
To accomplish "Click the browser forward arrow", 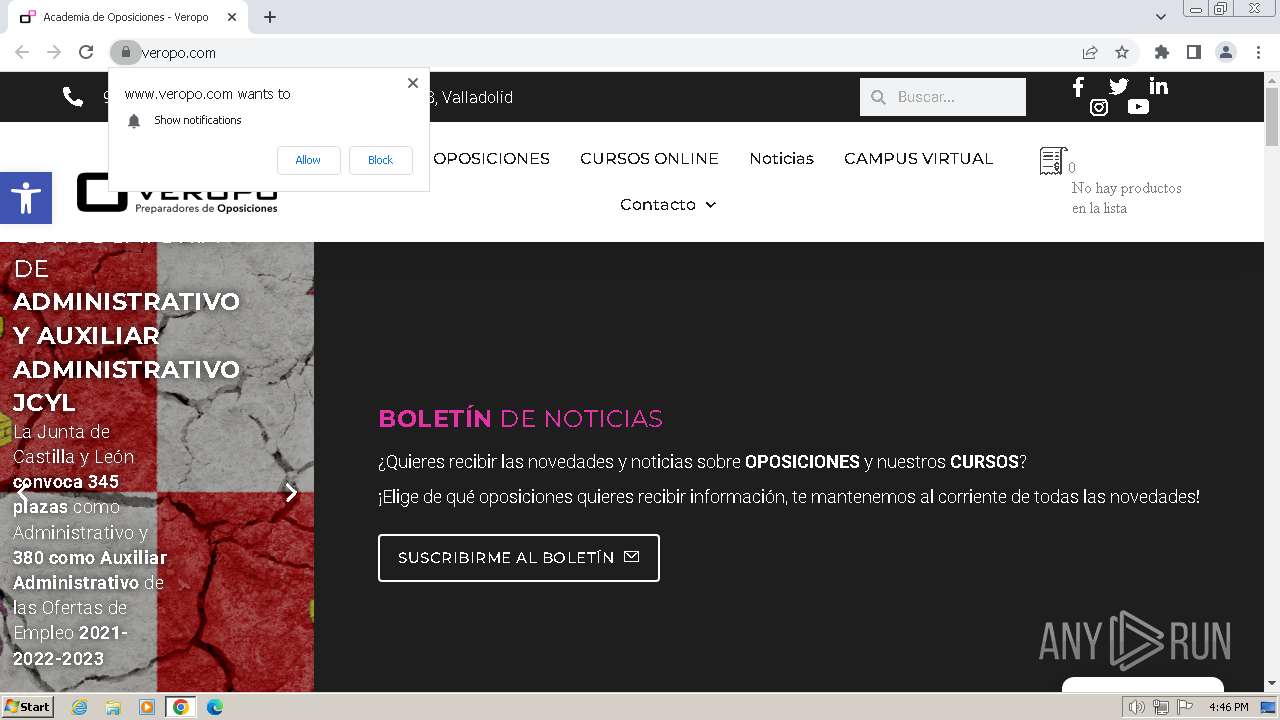I will tap(54, 52).
